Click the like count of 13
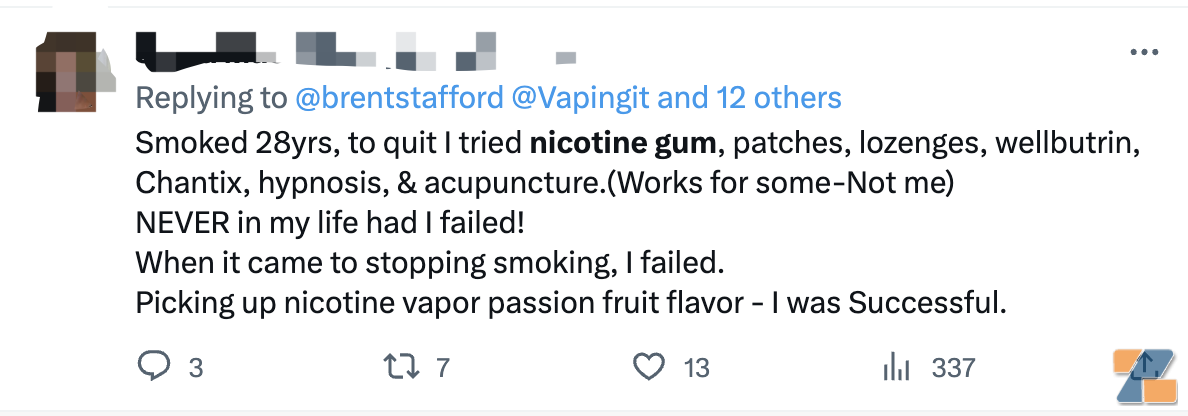The width and height of the screenshot is (1188, 416). coord(696,368)
